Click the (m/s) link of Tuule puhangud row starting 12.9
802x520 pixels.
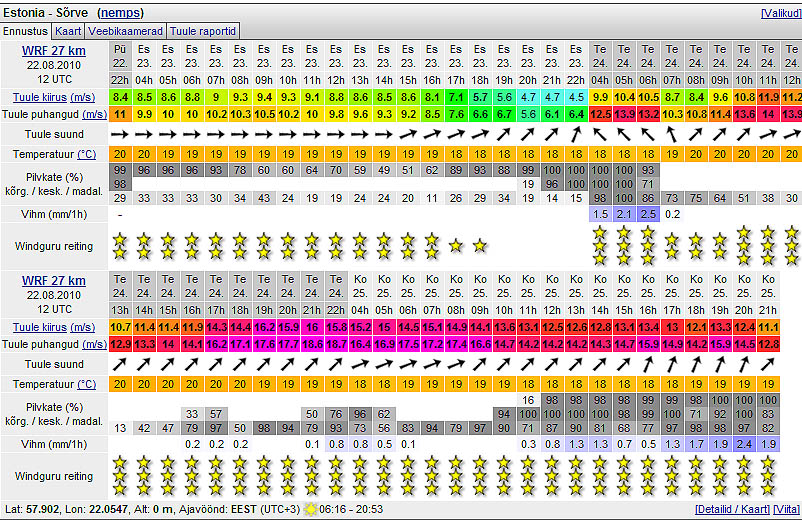(x=94, y=344)
